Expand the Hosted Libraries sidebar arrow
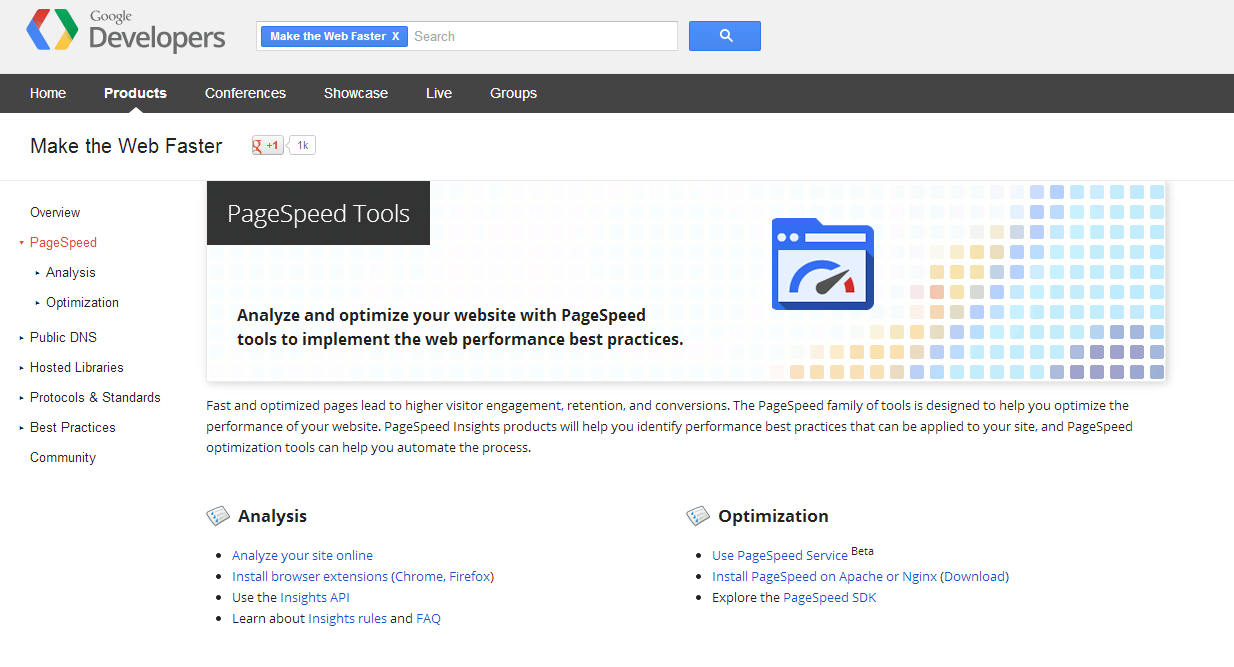 (x=21, y=368)
